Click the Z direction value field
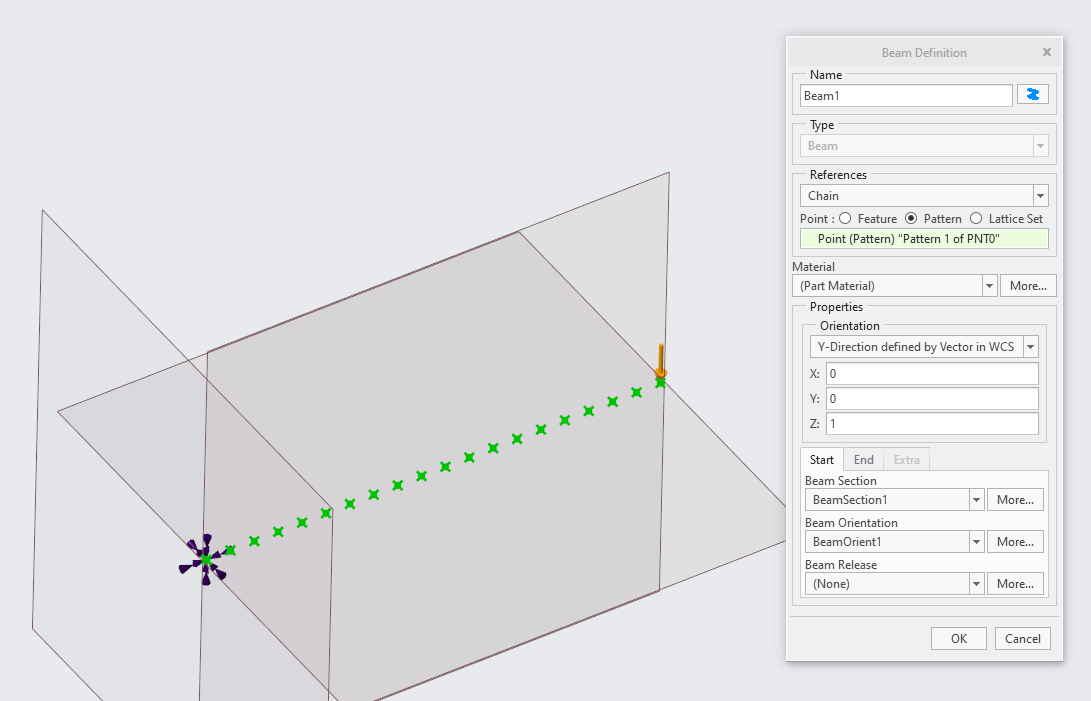1091x701 pixels. pos(932,423)
